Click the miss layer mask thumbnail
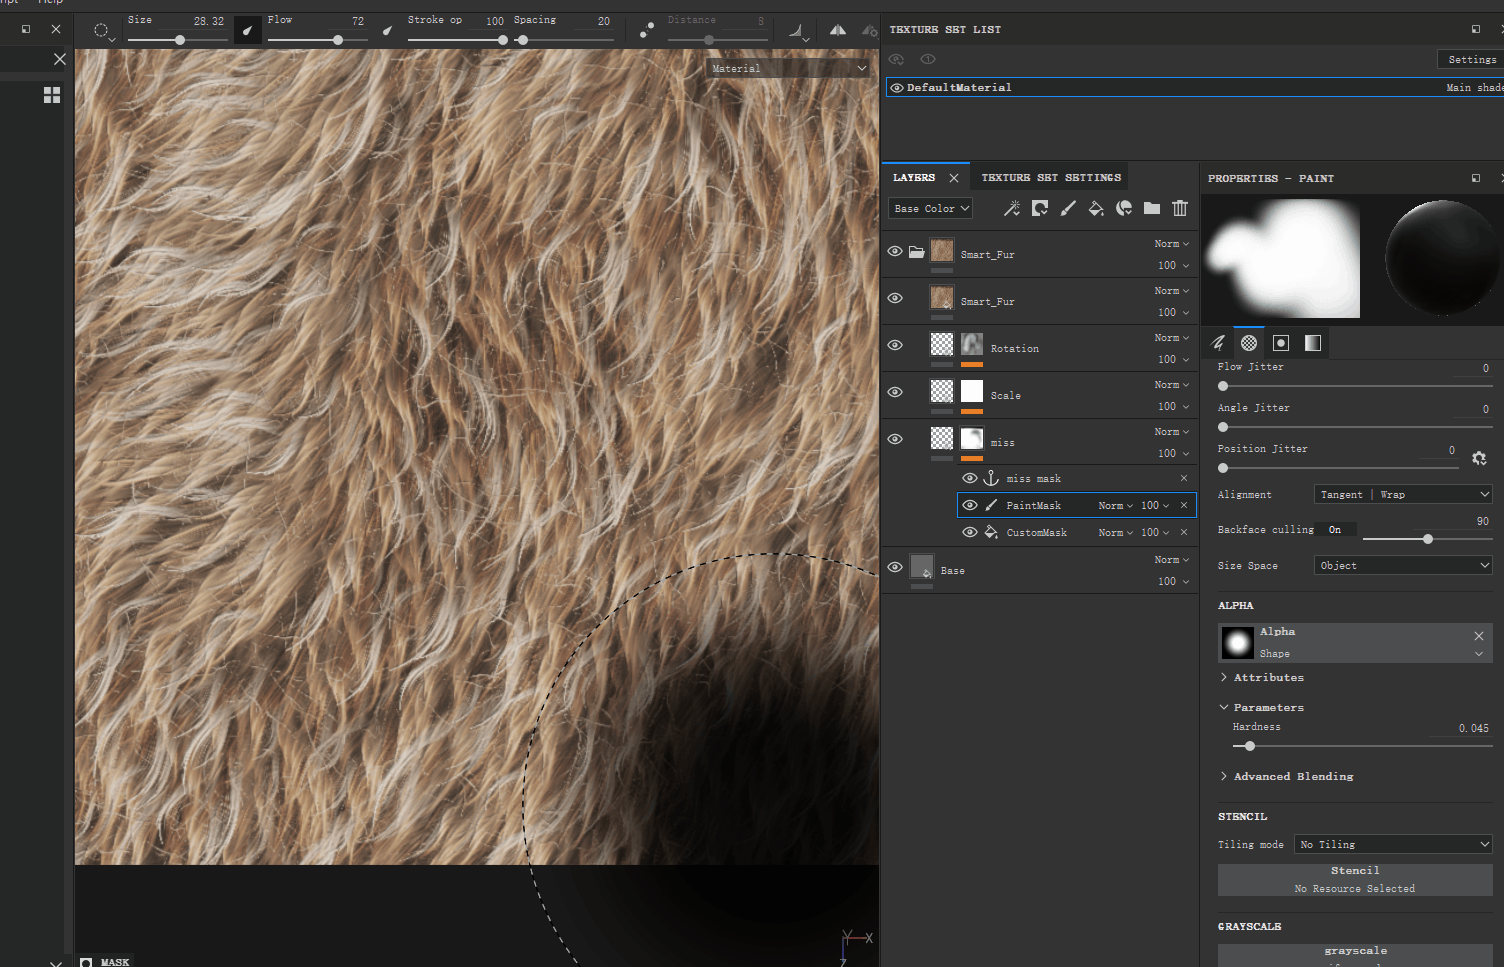1504x967 pixels. [x=972, y=438]
